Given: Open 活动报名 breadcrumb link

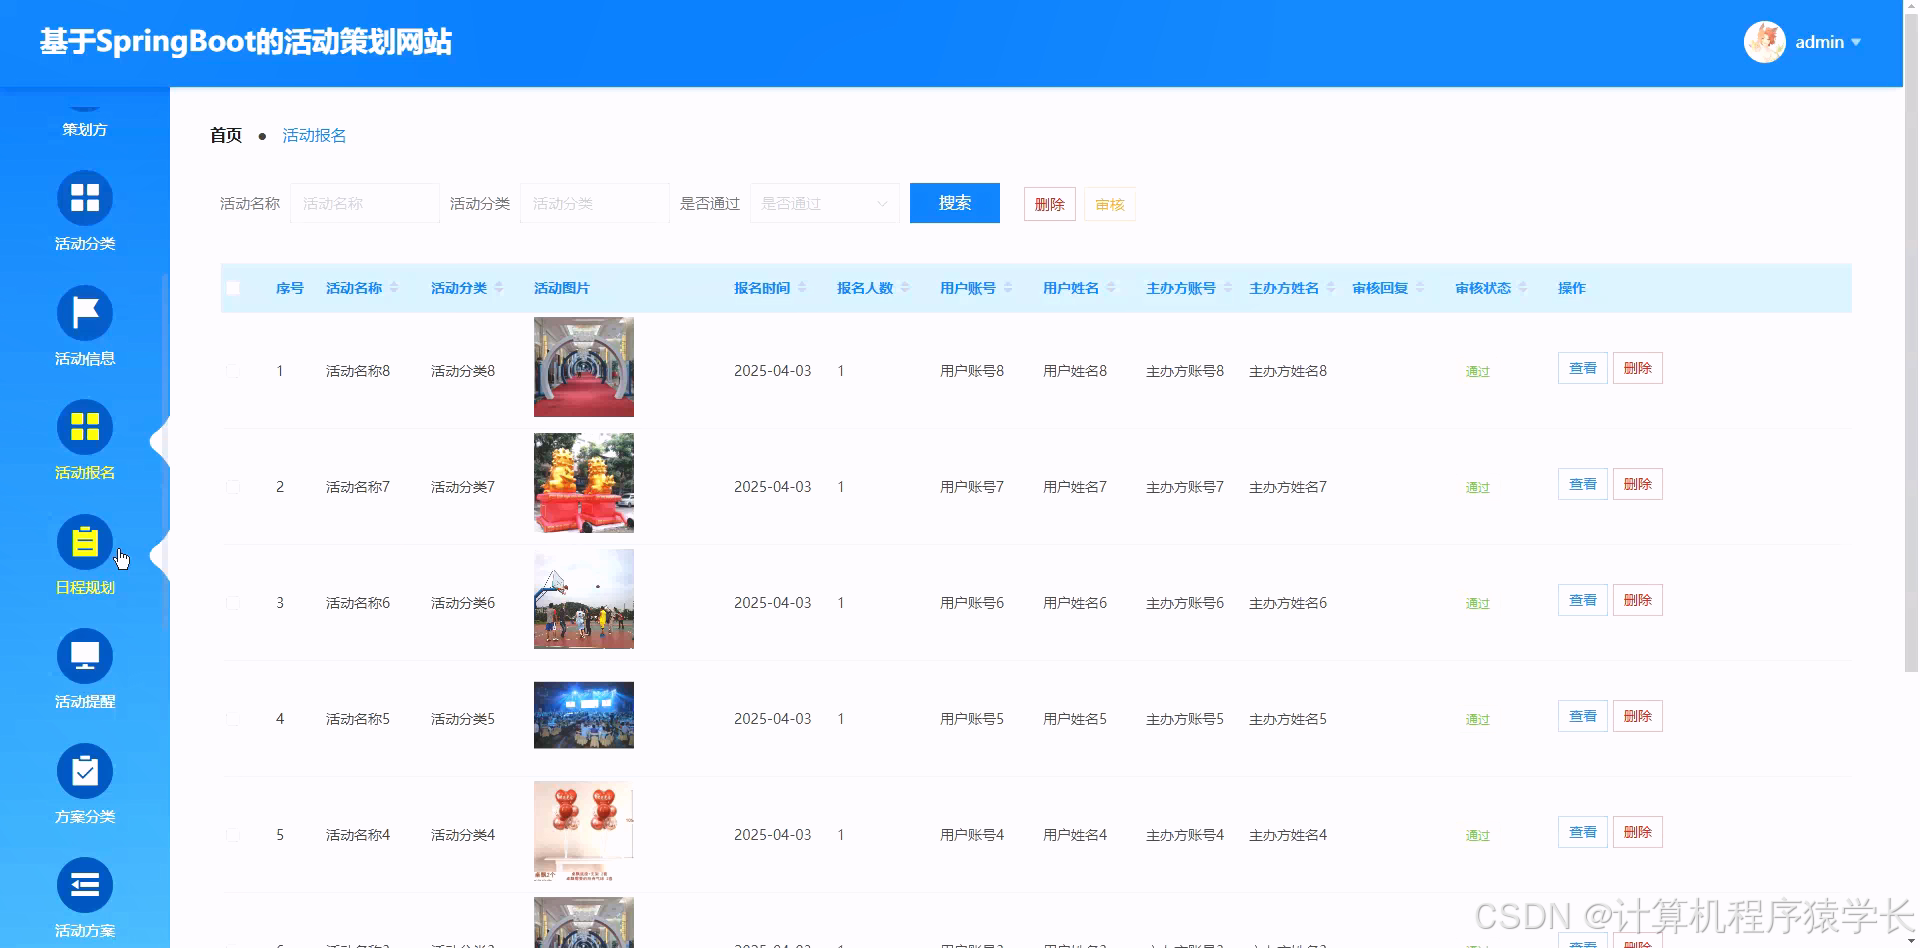Looking at the screenshot, I should pos(313,135).
